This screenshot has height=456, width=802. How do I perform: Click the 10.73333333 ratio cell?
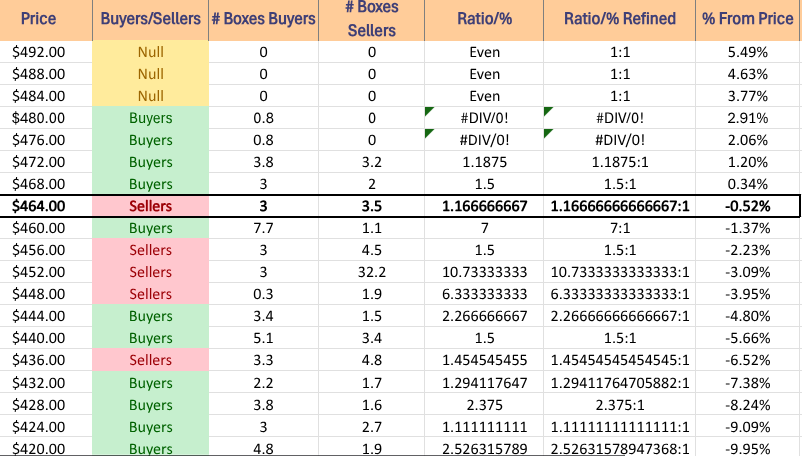[485, 272]
